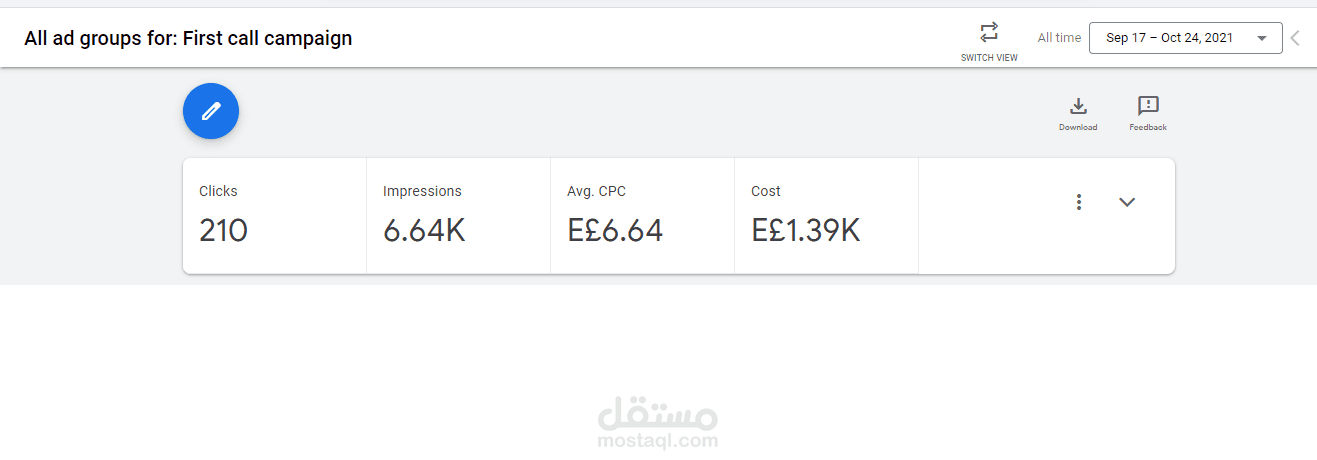Select the Impressions metric label
Image resolution: width=1317 pixels, height=460 pixels.
pyautogui.click(x=422, y=191)
